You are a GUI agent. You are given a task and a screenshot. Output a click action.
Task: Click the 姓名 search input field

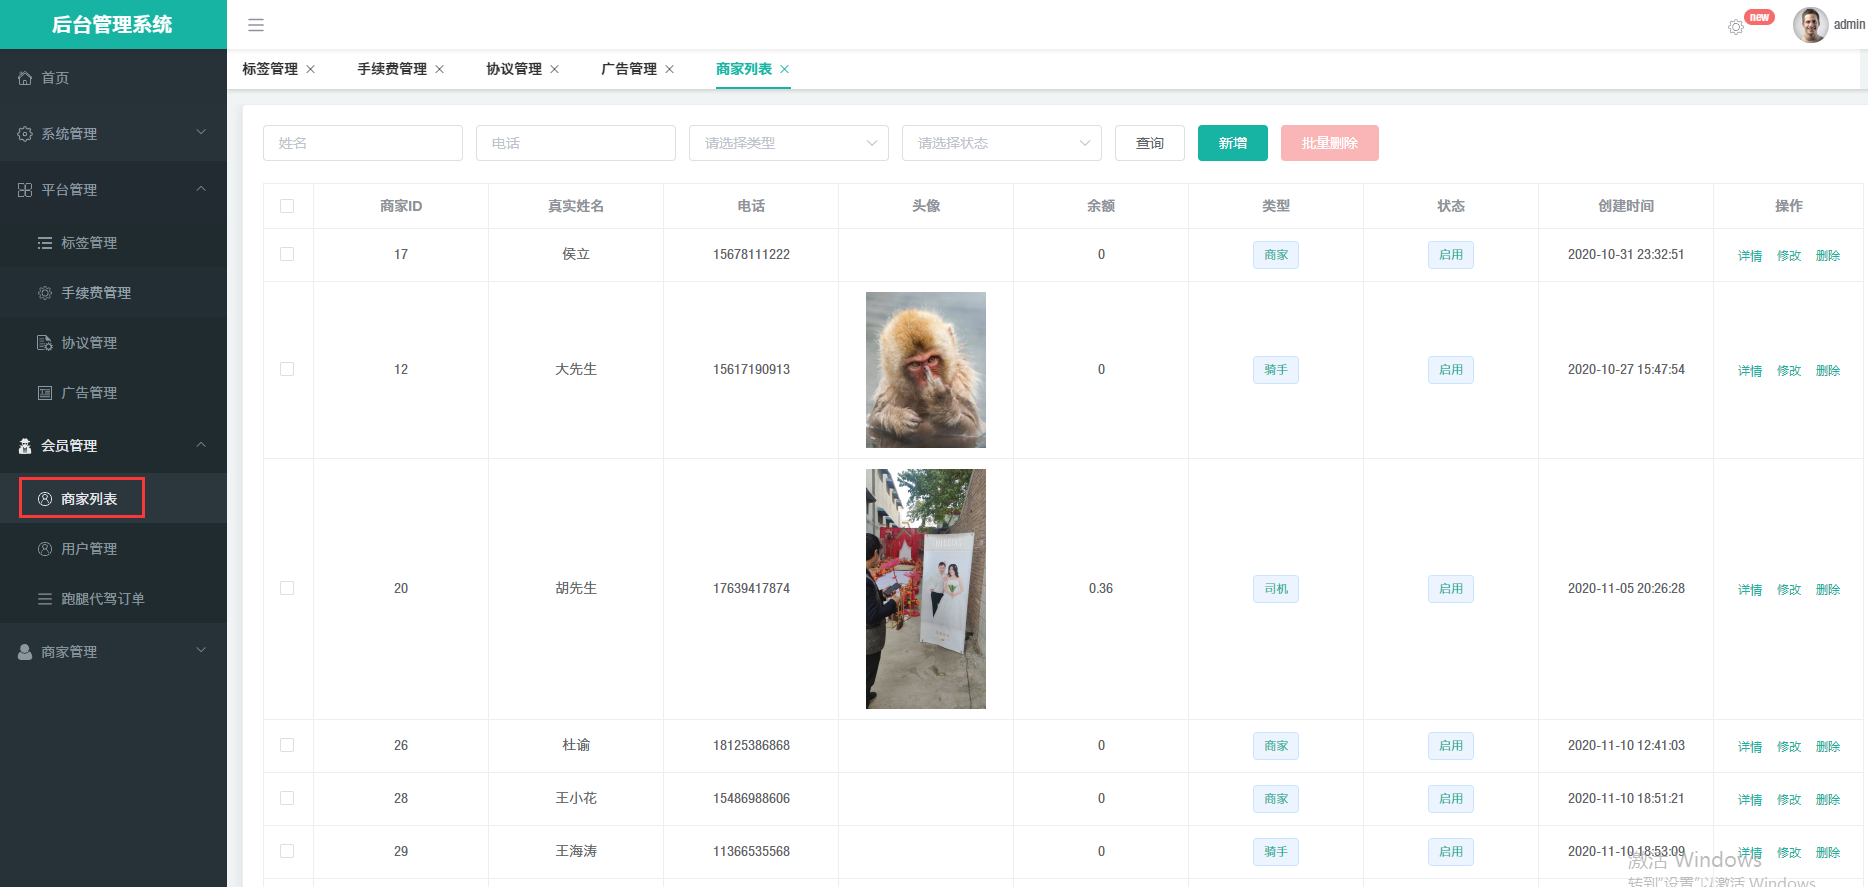(362, 143)
